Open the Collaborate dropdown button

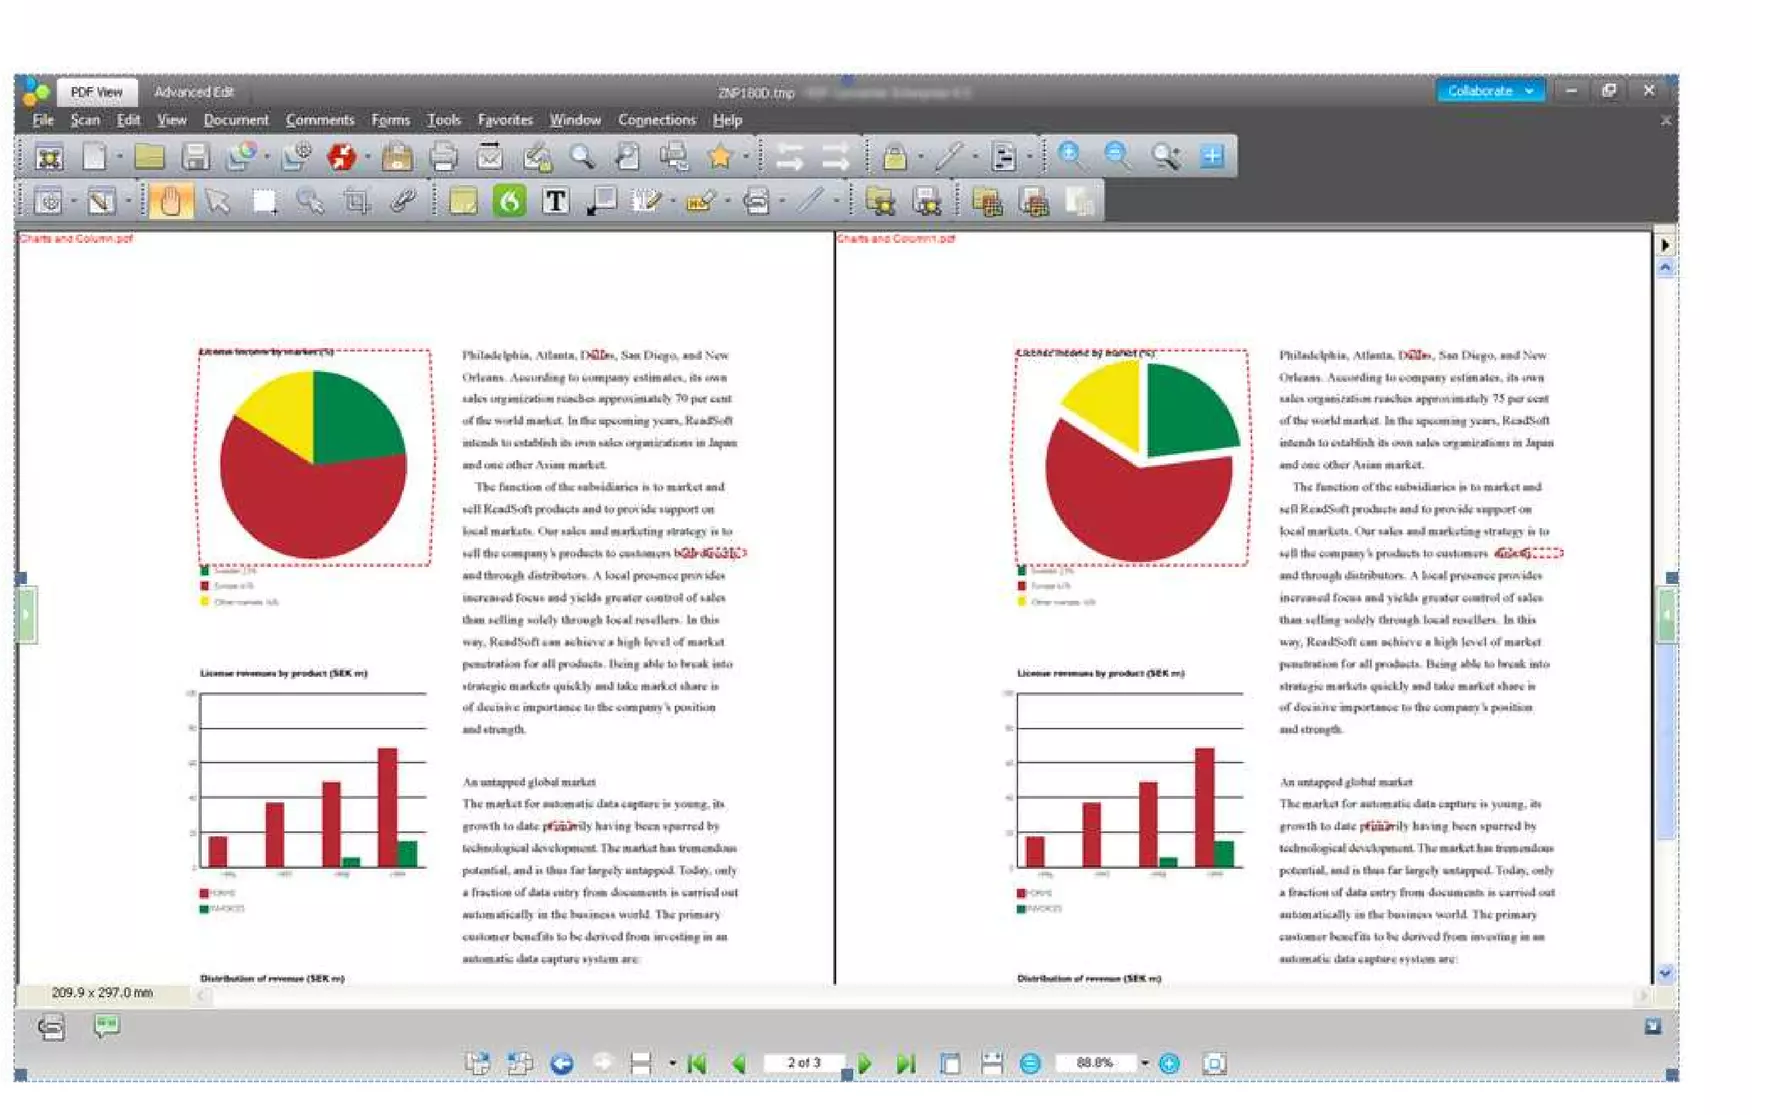pos(1490,91)
